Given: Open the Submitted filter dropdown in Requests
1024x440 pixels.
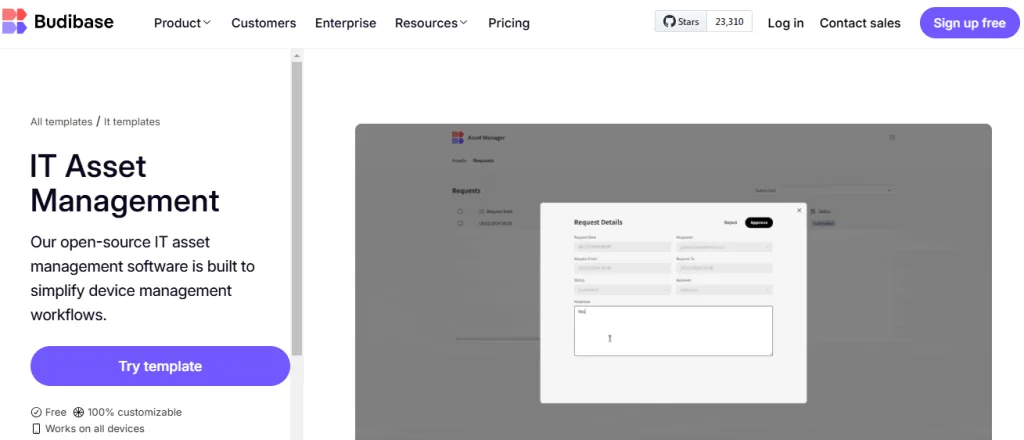Looking at the screenshot, I should (x=824, y=190).
